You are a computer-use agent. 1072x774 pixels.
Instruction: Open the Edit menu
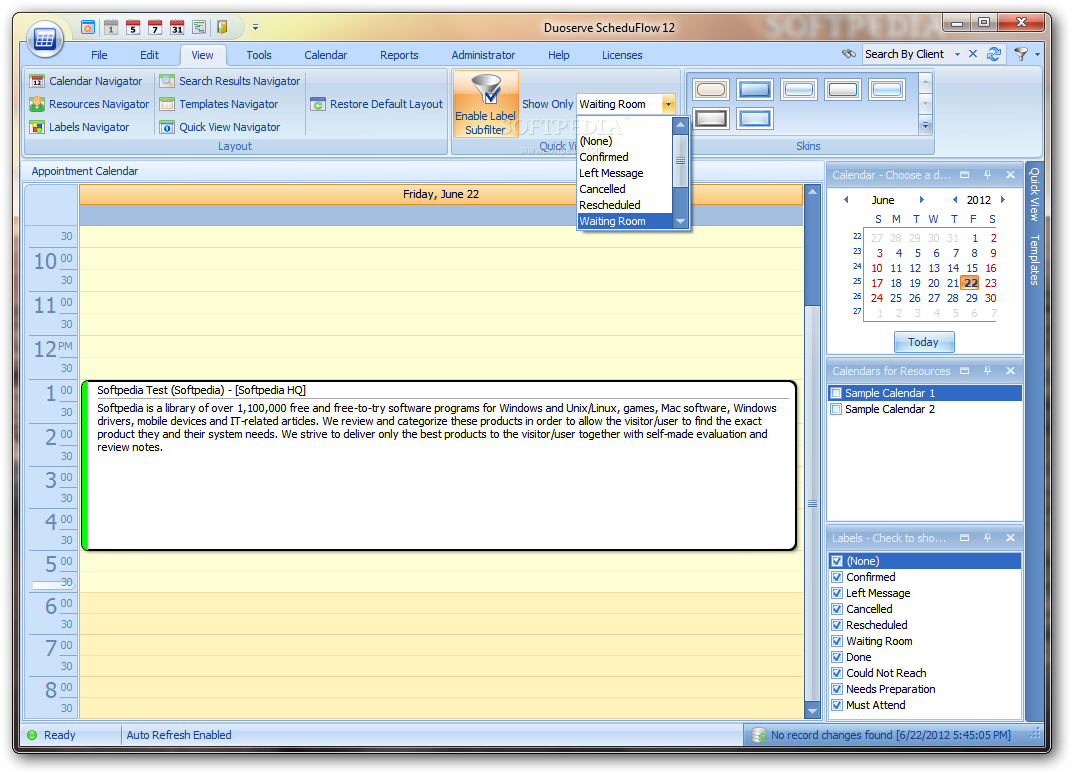149,55
